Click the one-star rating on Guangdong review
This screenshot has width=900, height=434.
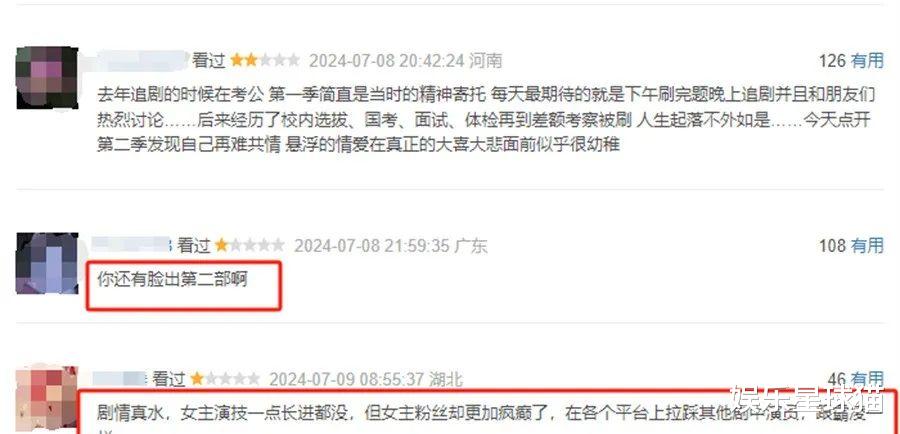(250, 246)
